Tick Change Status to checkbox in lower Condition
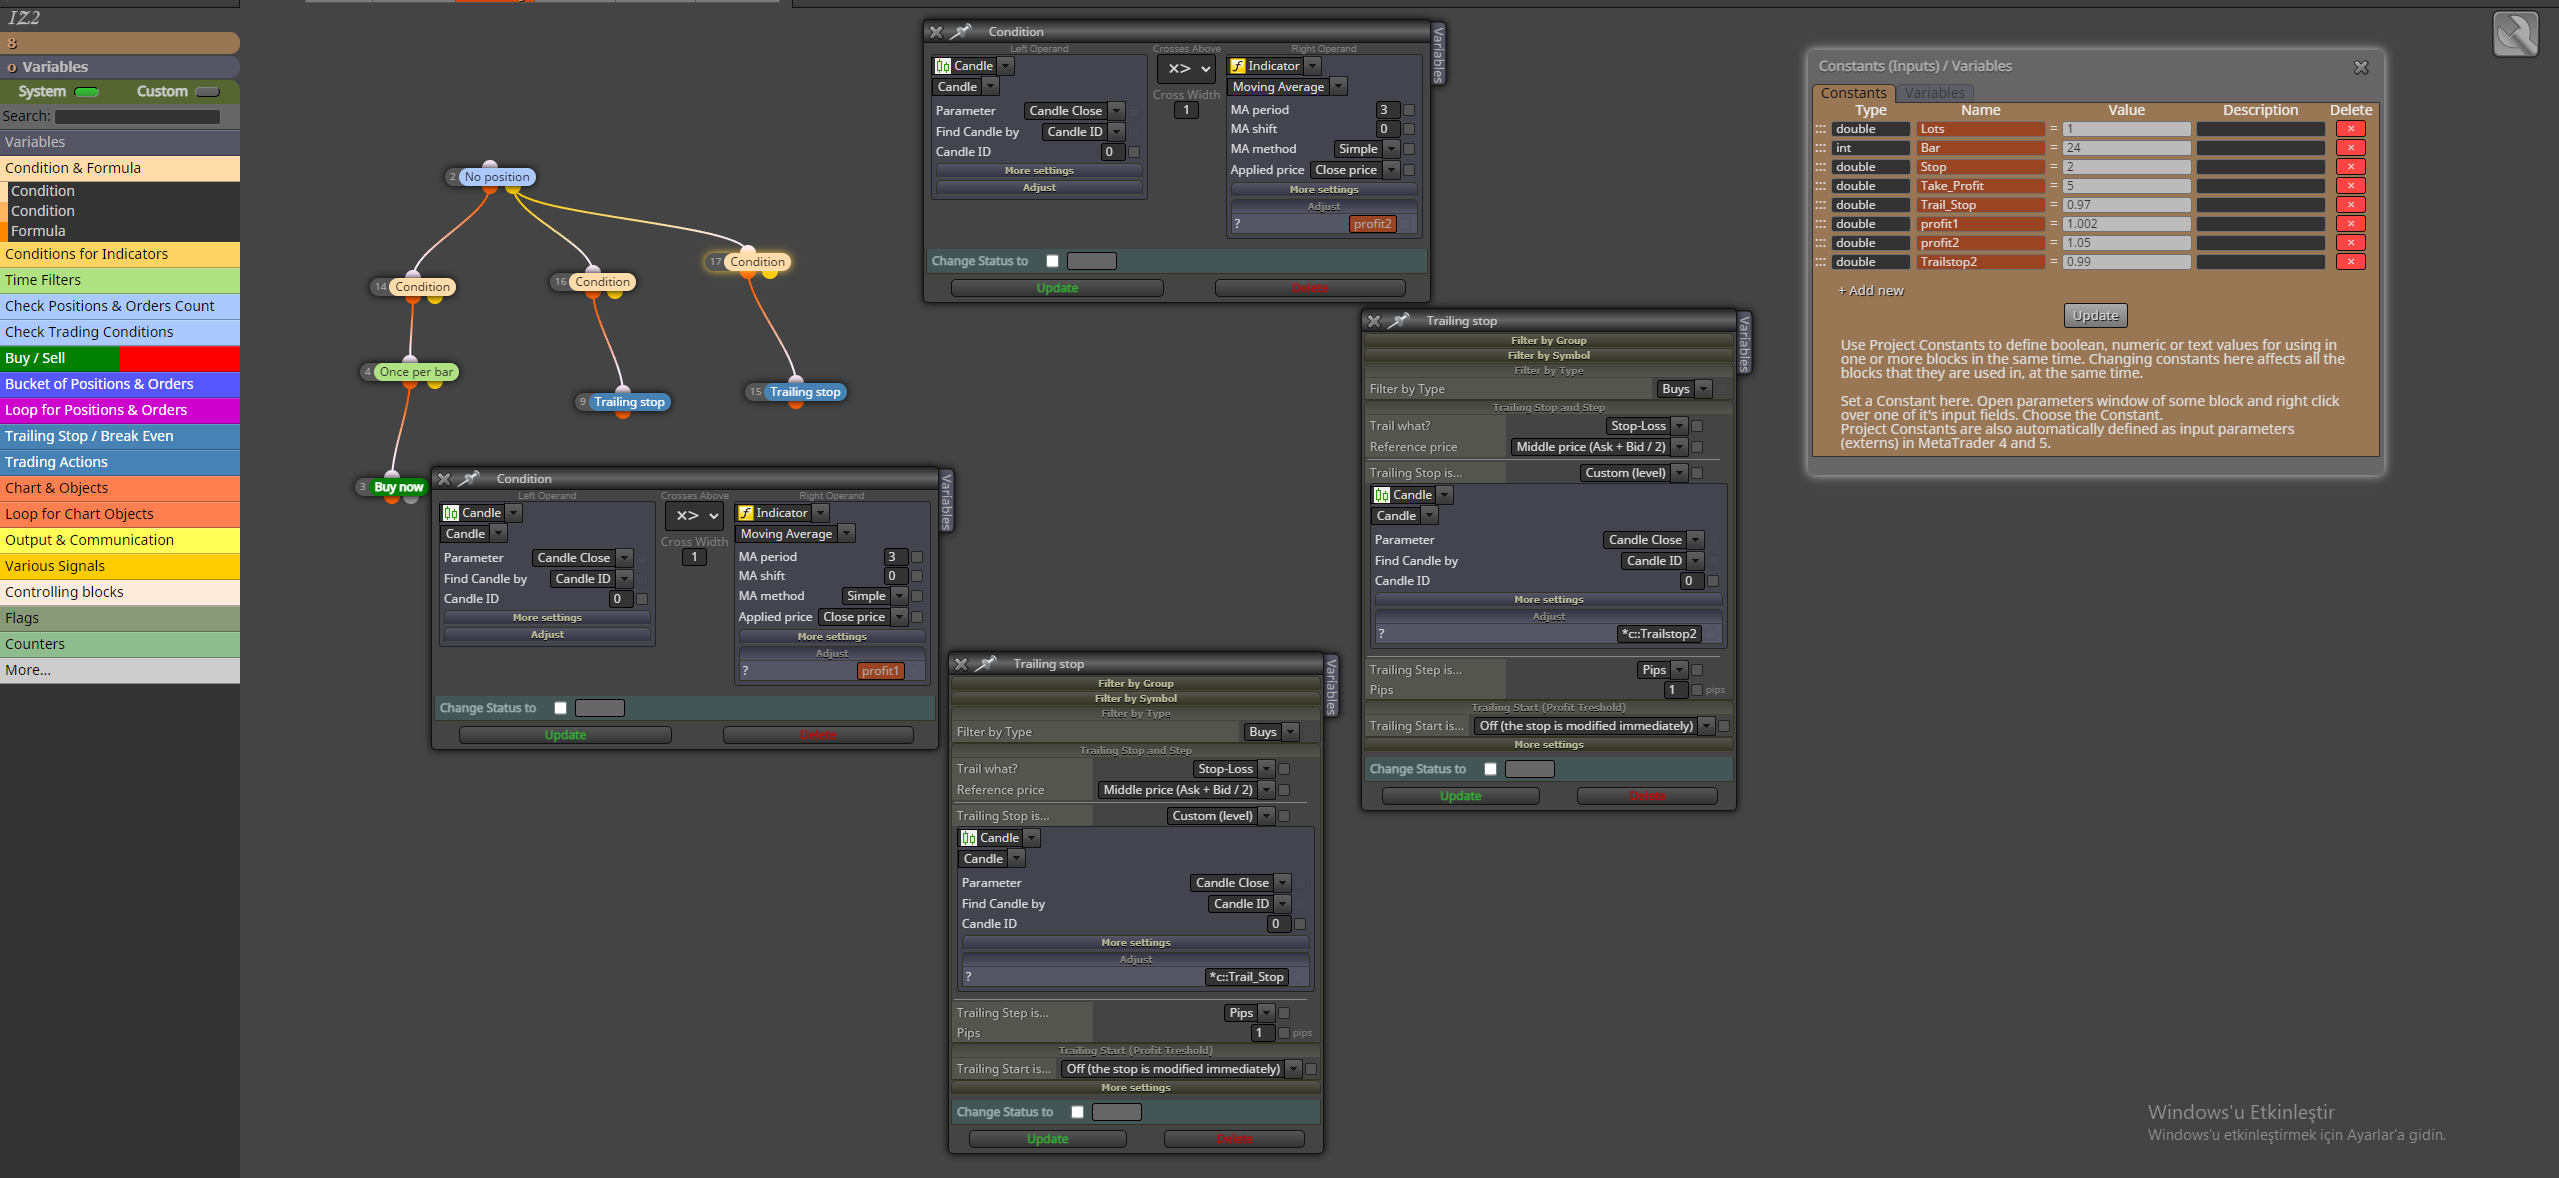 pyautogui.click(x=560, y=708)
